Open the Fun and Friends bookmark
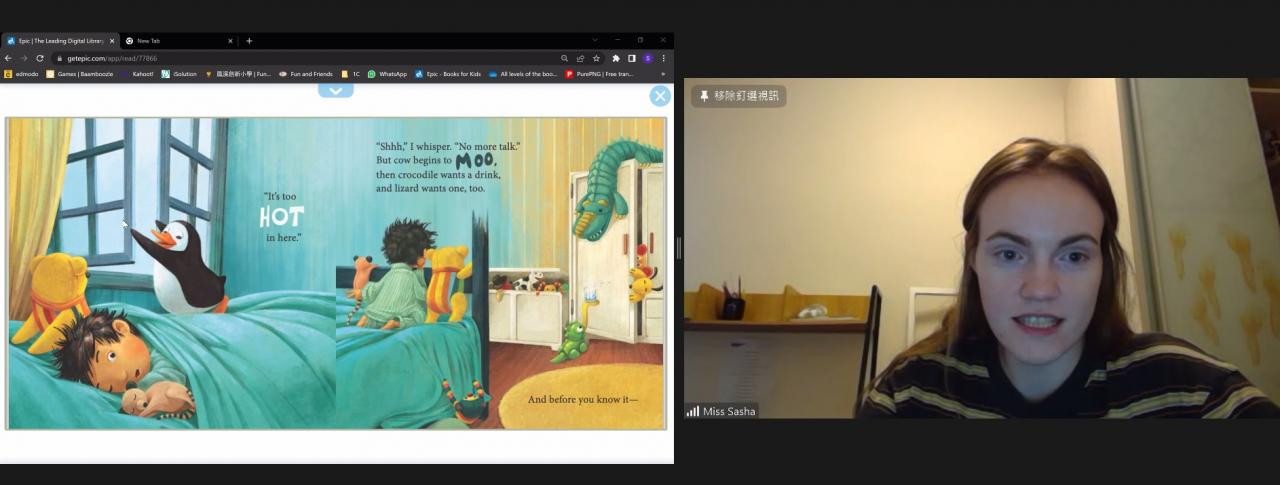The image size is (1280, 485). (306, 74)
